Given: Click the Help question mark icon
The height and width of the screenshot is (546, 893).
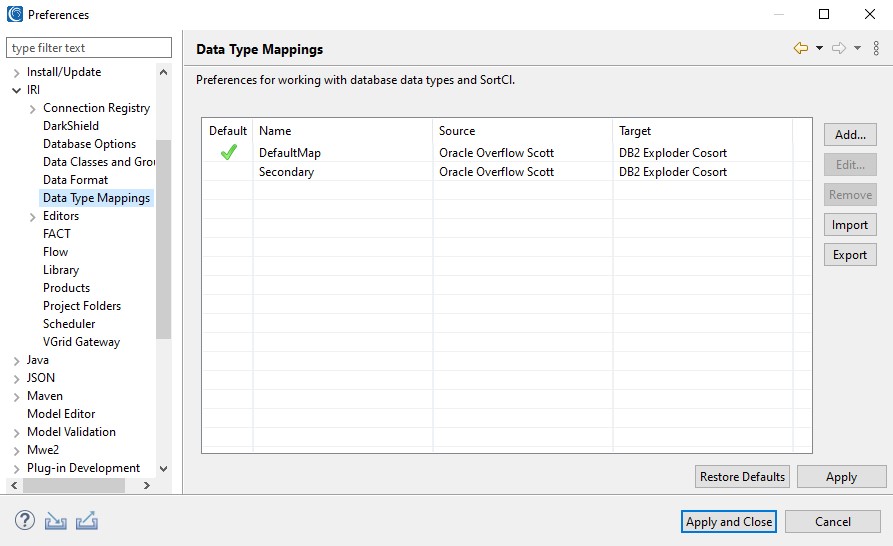Looking at the screenshot, I should point(25,521).
